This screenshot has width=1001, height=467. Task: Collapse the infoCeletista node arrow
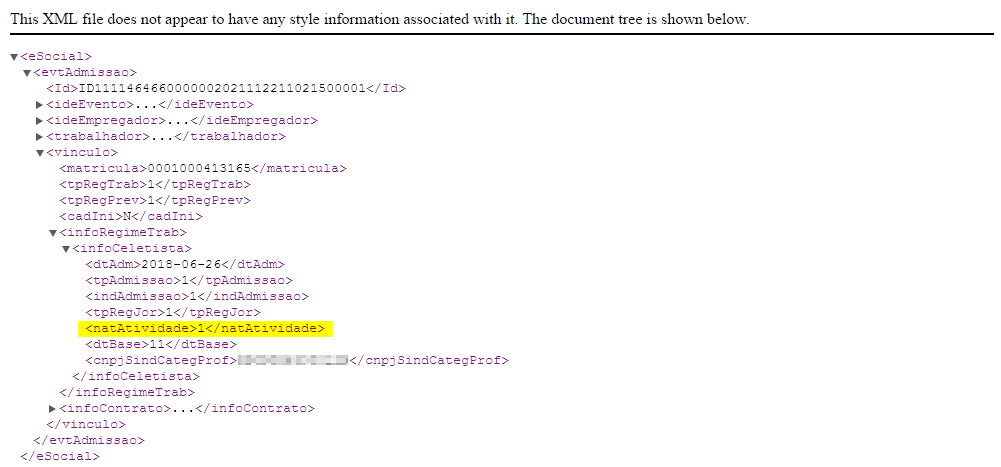coord(65,249)
